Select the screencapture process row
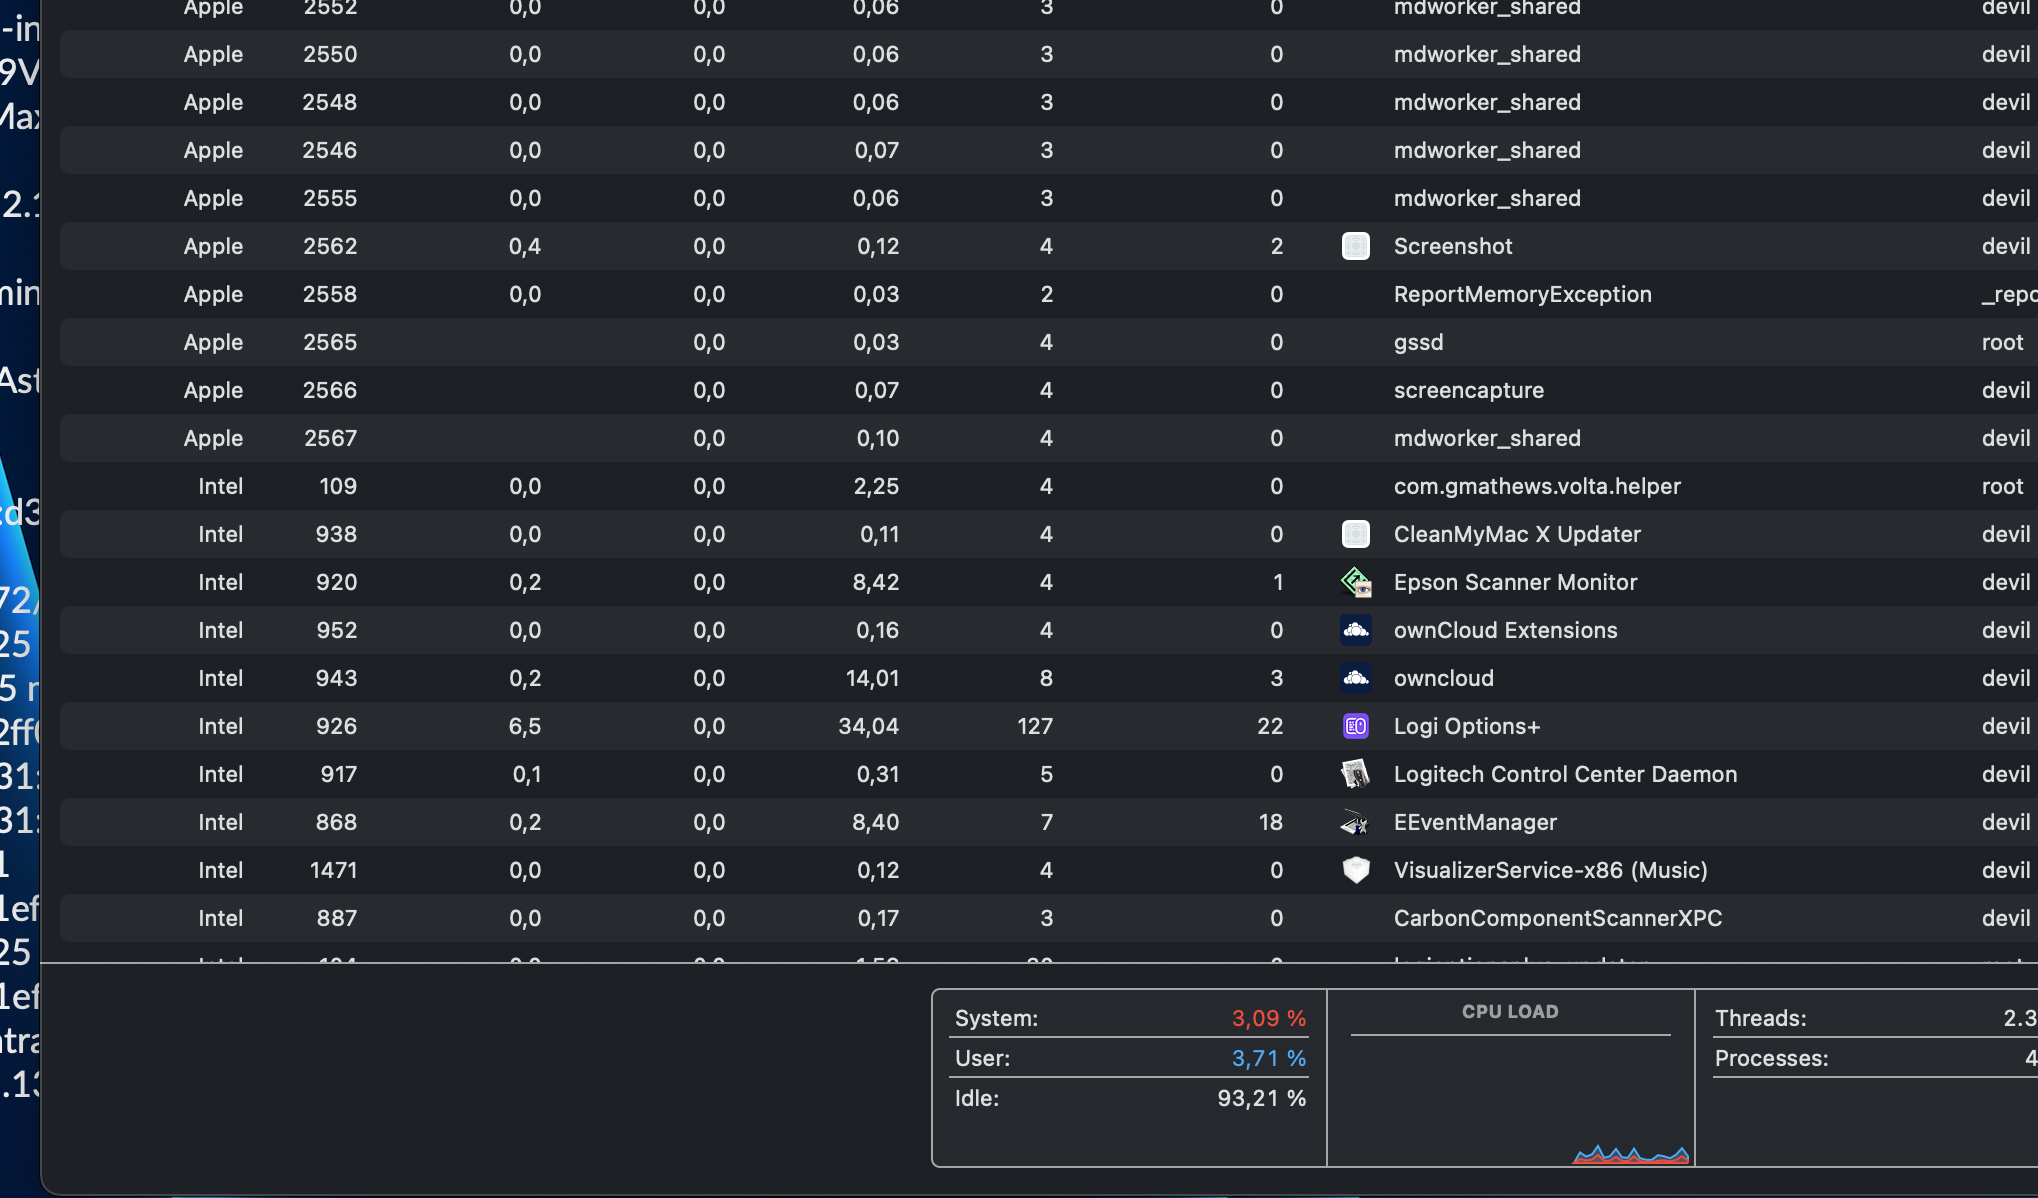The height and width of the screenshot is (1198, 2038). click(1468, 390)
